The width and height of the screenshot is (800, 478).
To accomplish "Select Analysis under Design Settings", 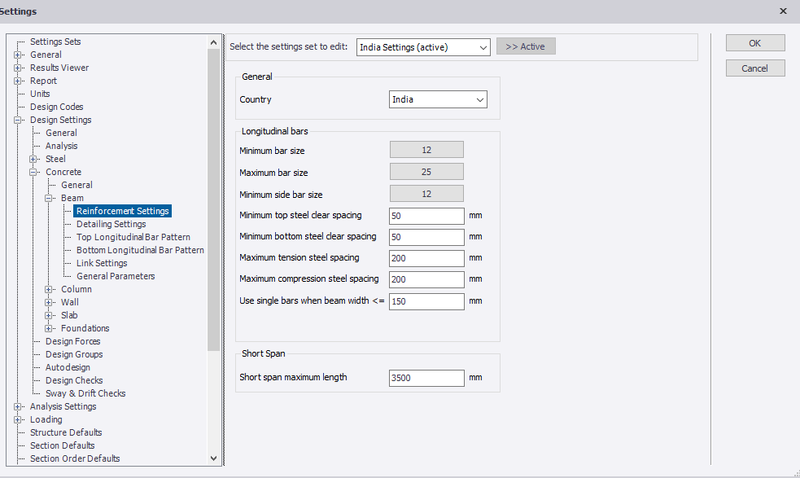I will pyautogui.click(x=61, y=146).
